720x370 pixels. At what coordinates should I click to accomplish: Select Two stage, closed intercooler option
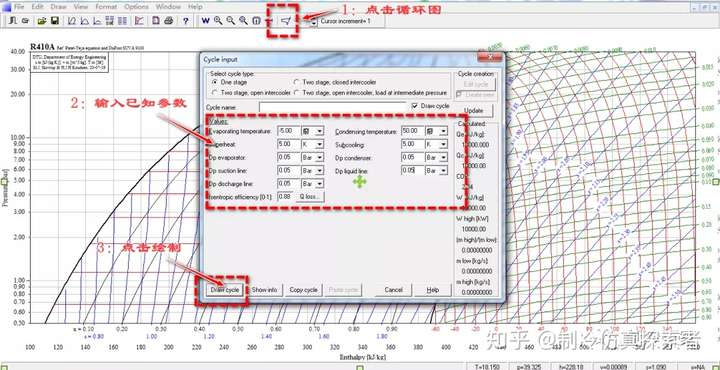(297, 82)
